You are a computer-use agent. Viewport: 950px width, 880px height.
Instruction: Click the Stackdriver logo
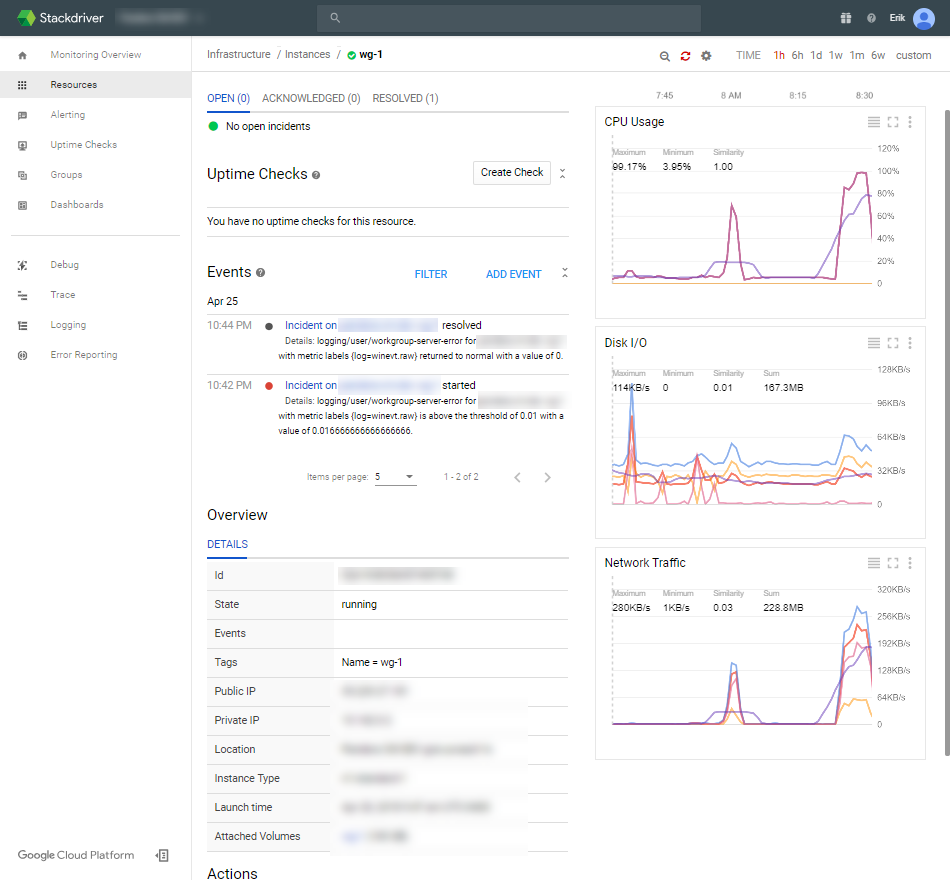click(x=60, y=18)
